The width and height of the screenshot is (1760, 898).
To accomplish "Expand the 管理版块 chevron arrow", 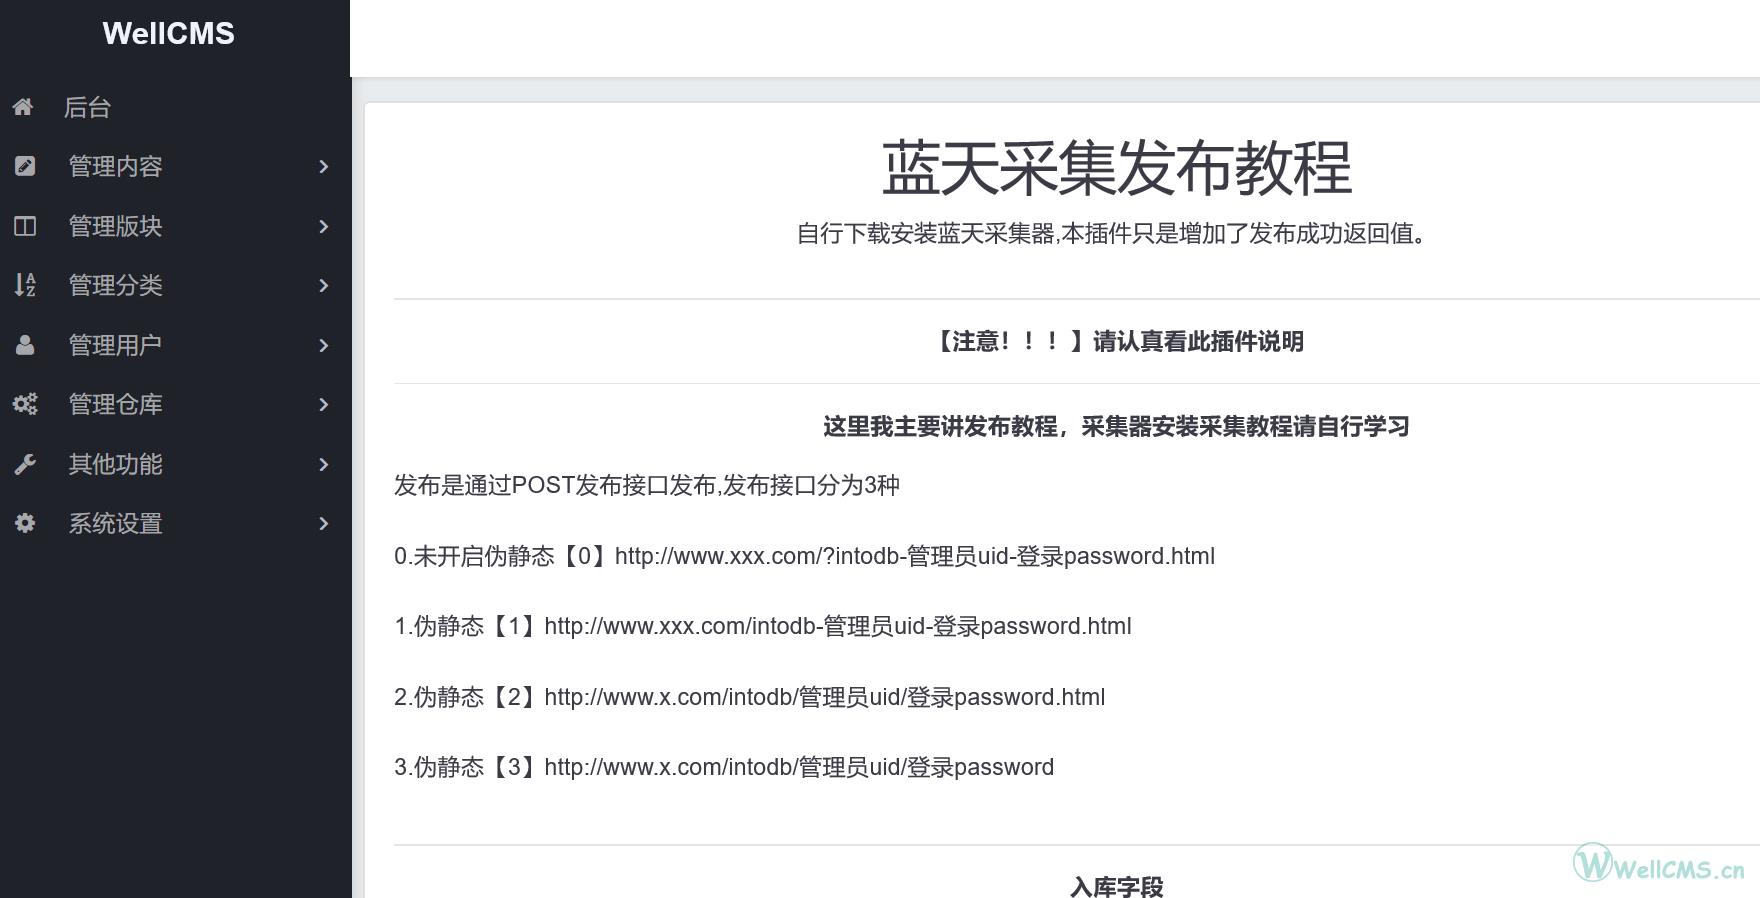I will pyautogui.click(x=323, y=226).
